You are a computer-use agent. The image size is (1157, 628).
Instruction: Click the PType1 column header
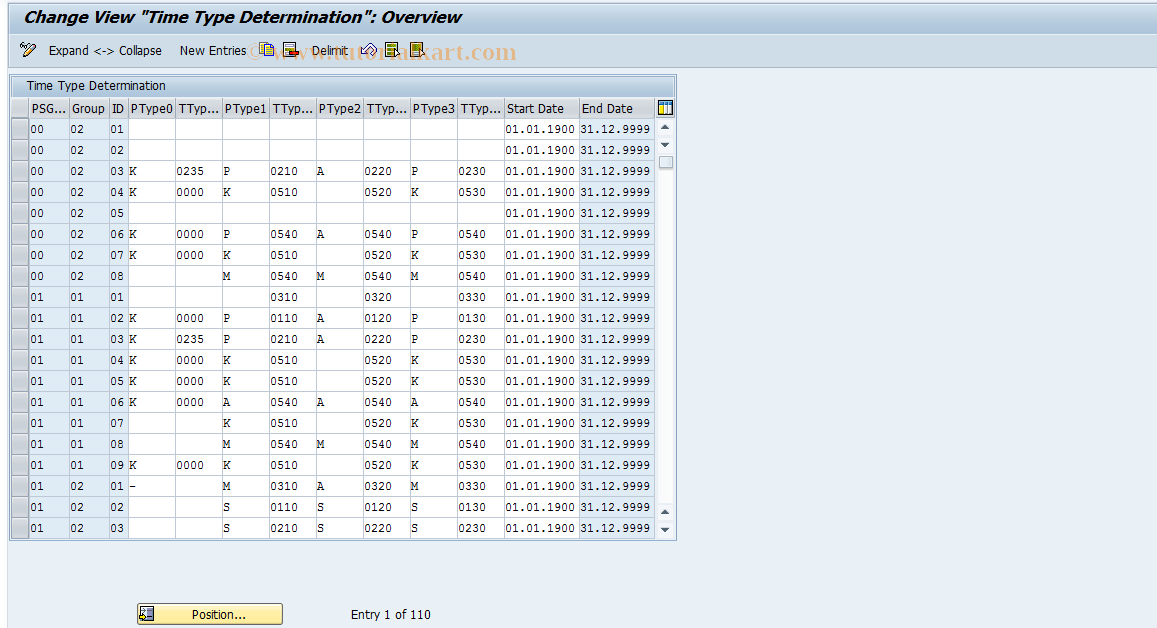(246, 108)
